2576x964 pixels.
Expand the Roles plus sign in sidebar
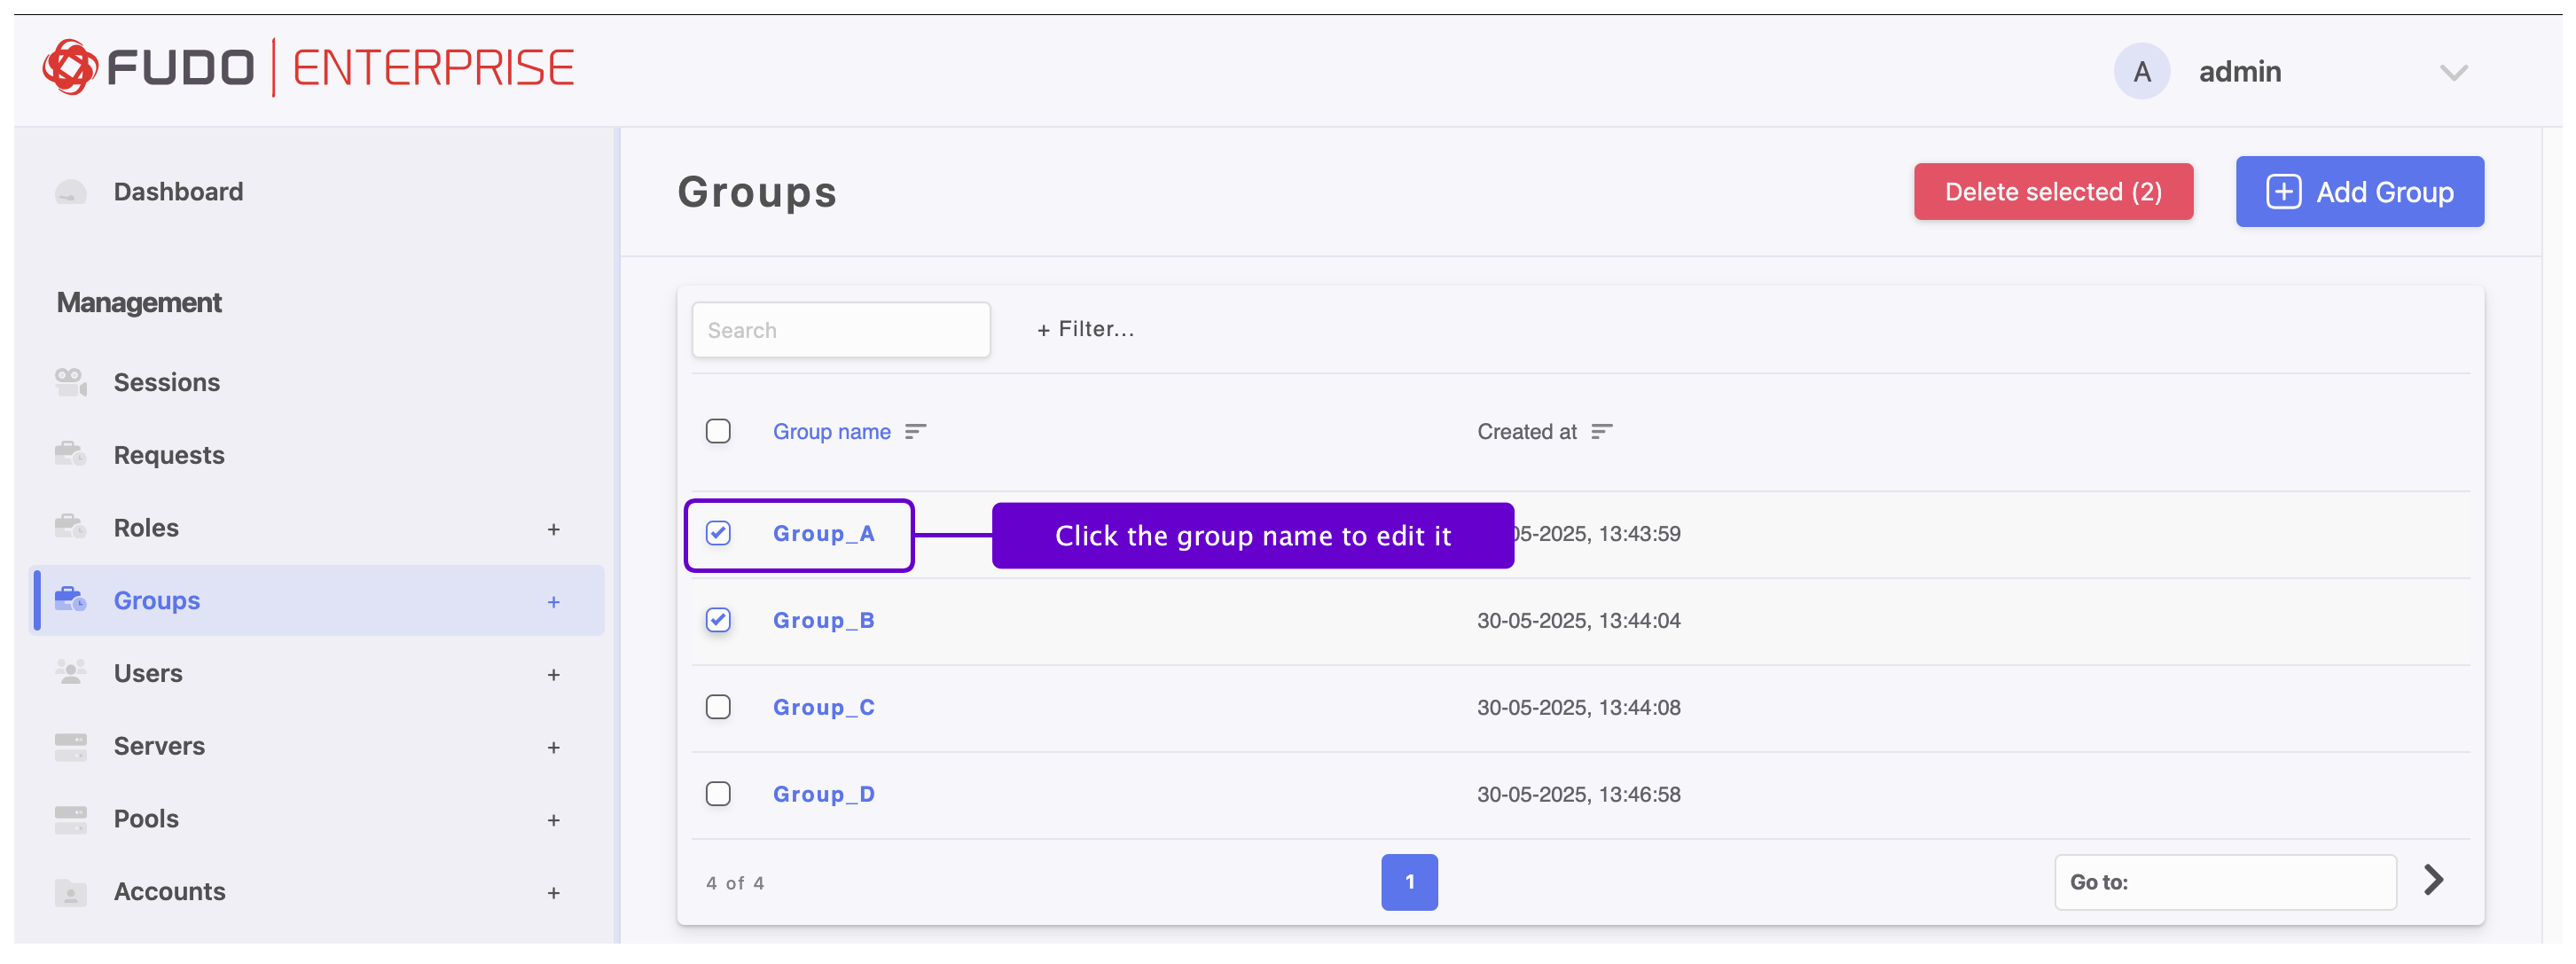coord(553,529)
